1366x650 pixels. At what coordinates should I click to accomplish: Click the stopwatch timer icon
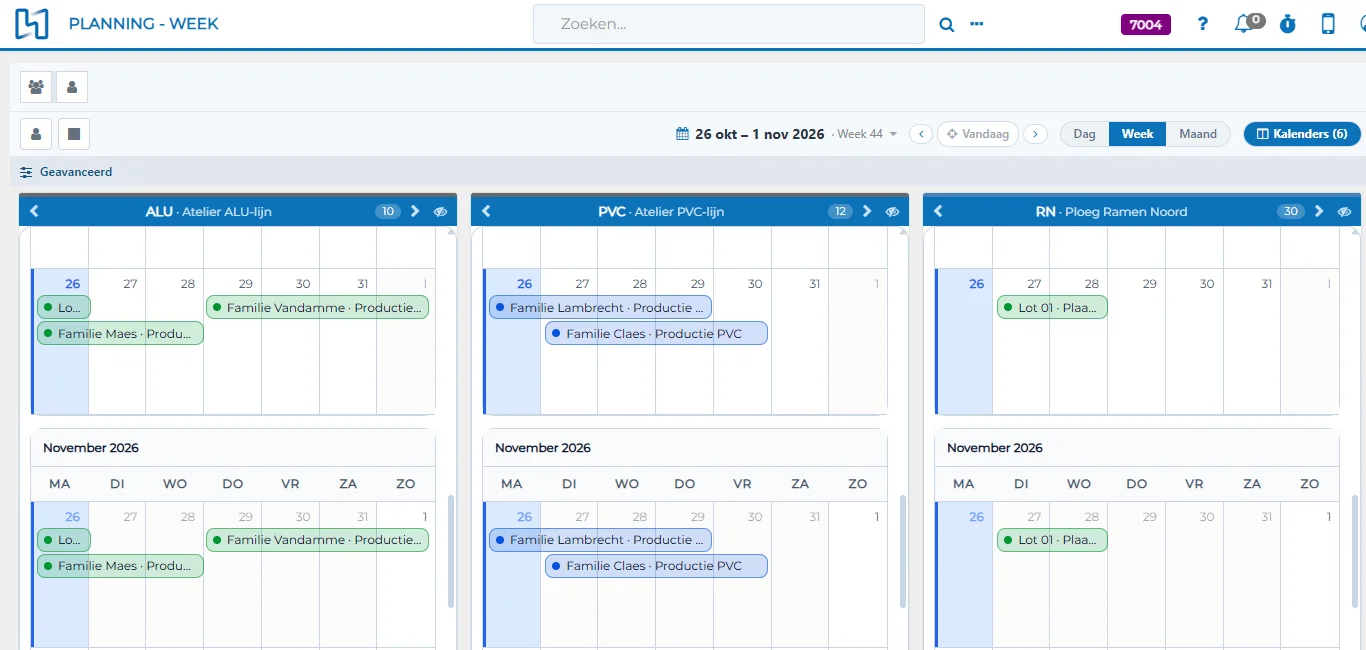[1288, 24]
